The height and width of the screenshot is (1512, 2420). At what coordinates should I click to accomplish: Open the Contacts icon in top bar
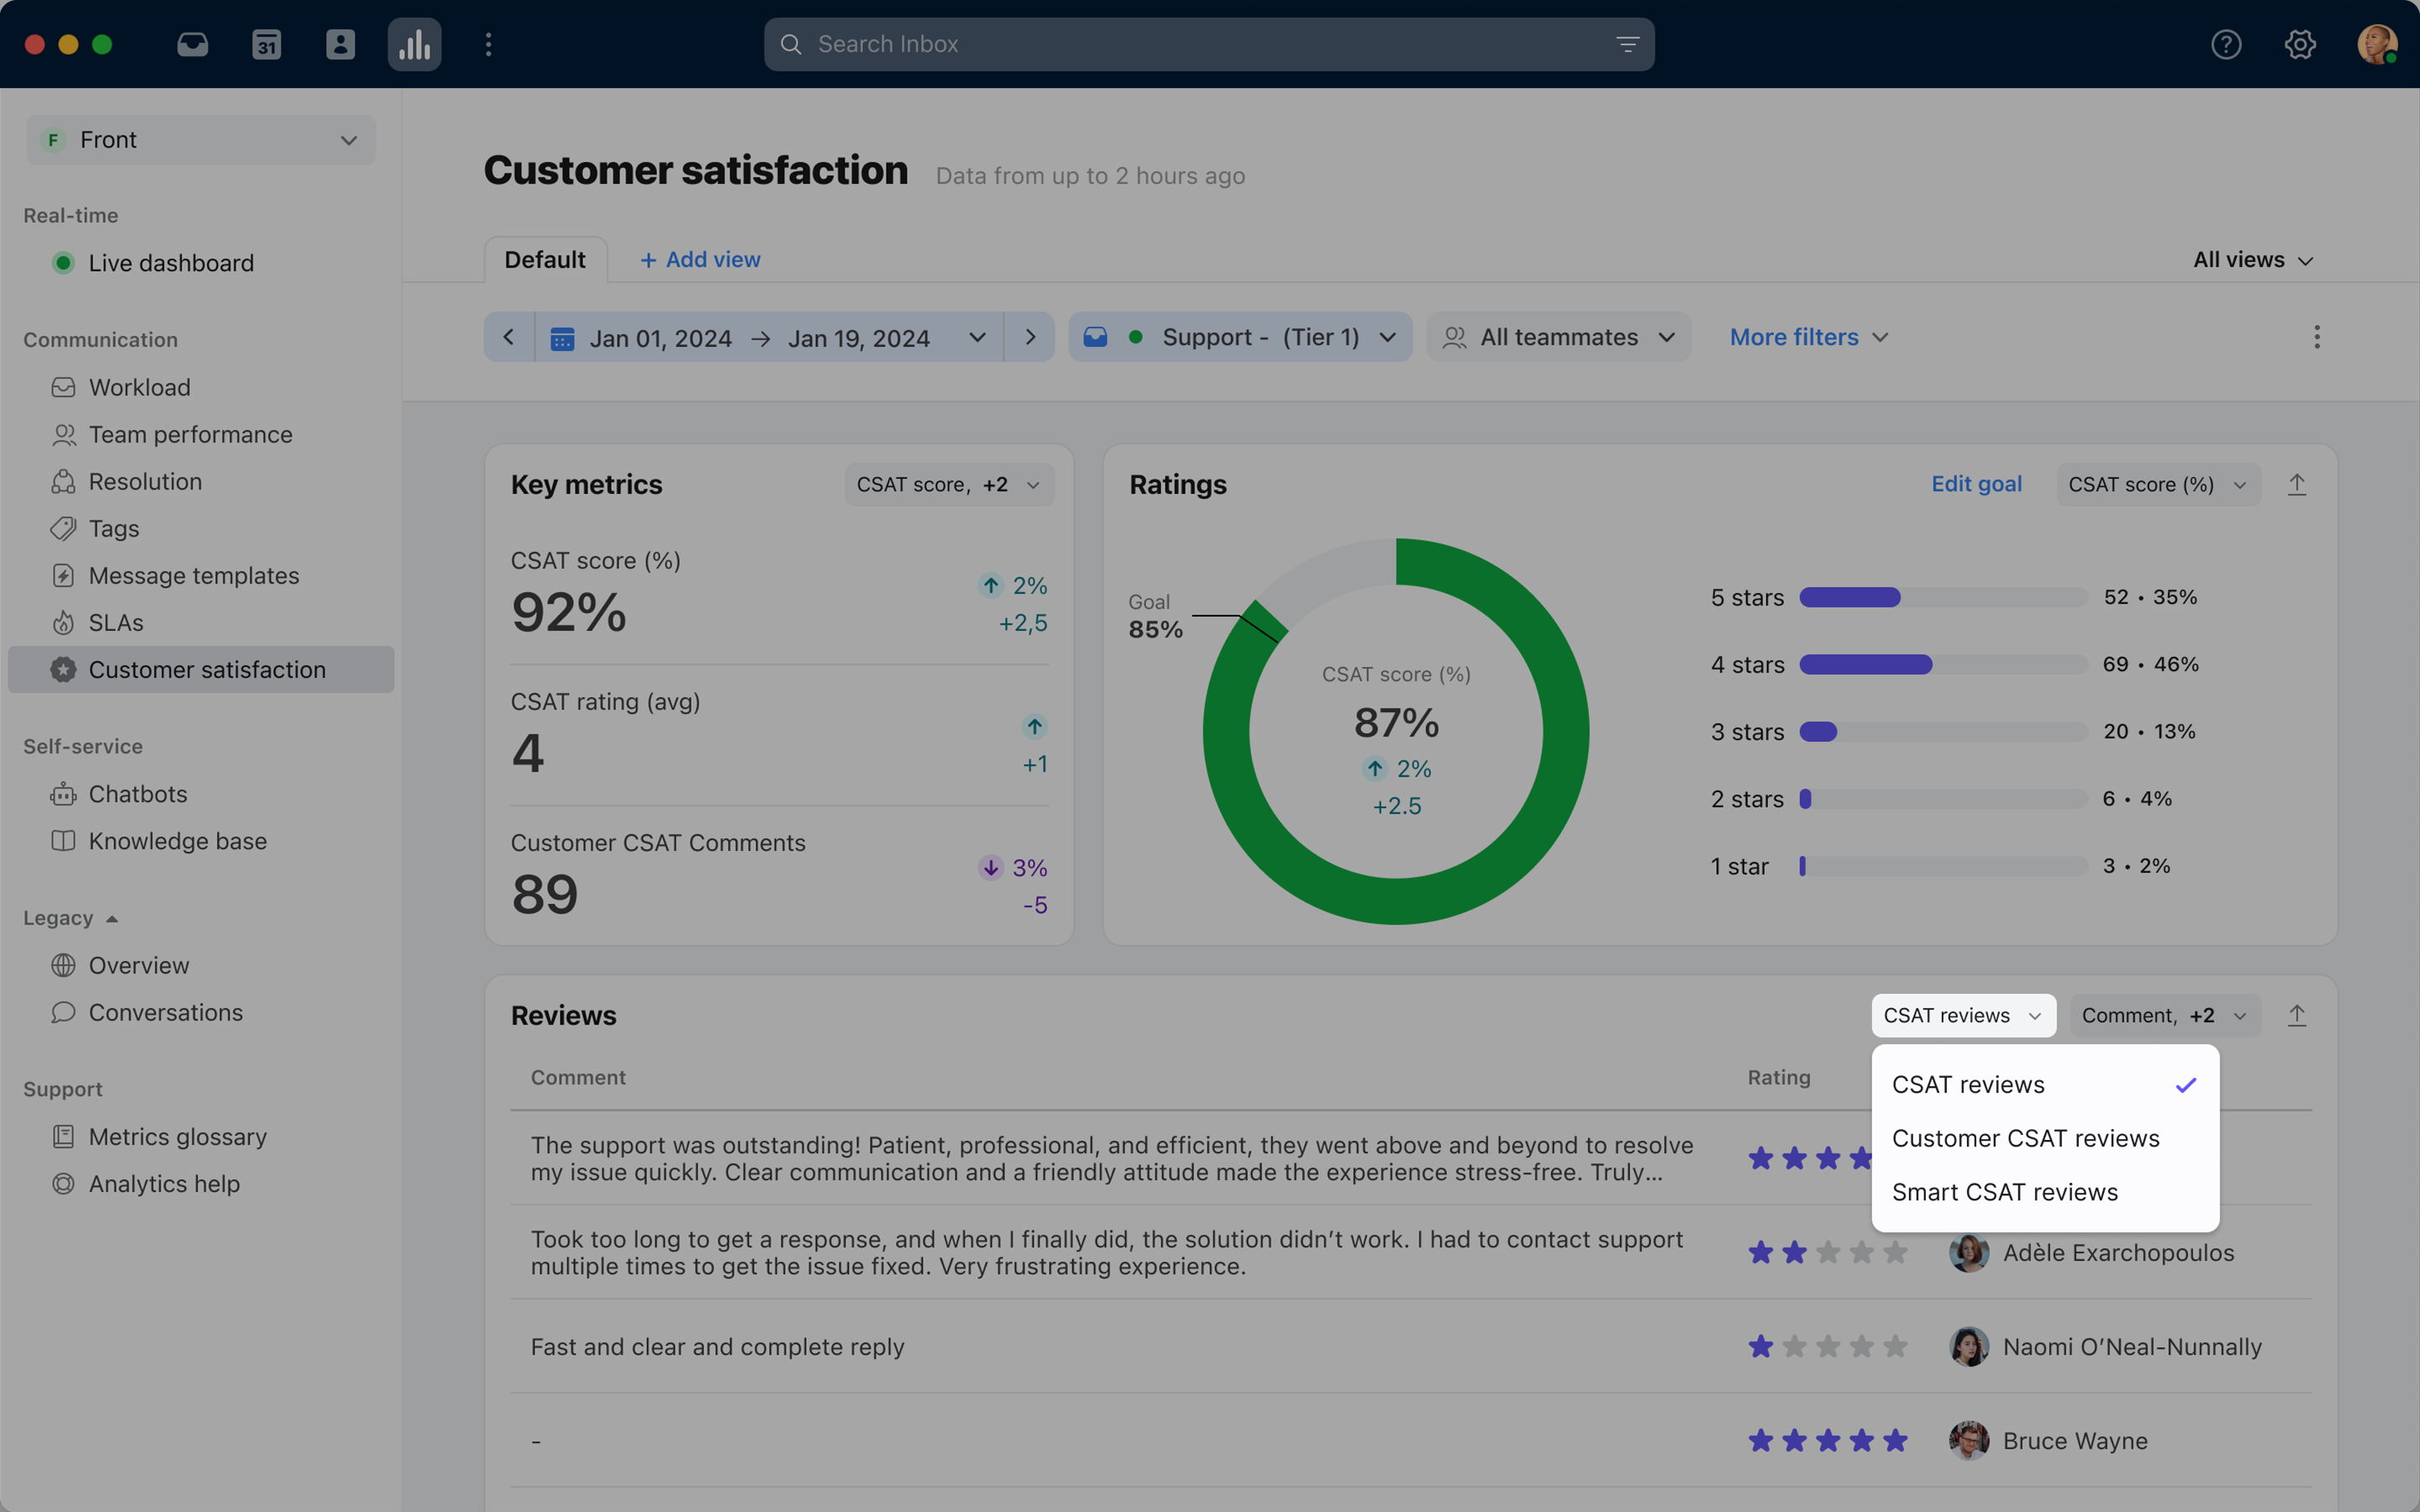(x=340, y=44)
